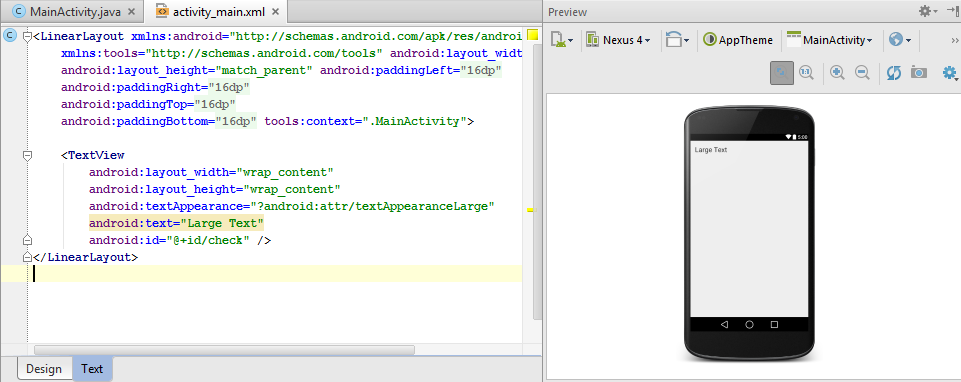The width and height of the screenshot is (961, 382).
Task: Open screen orientation dropdown
Action: pos(677,40)
